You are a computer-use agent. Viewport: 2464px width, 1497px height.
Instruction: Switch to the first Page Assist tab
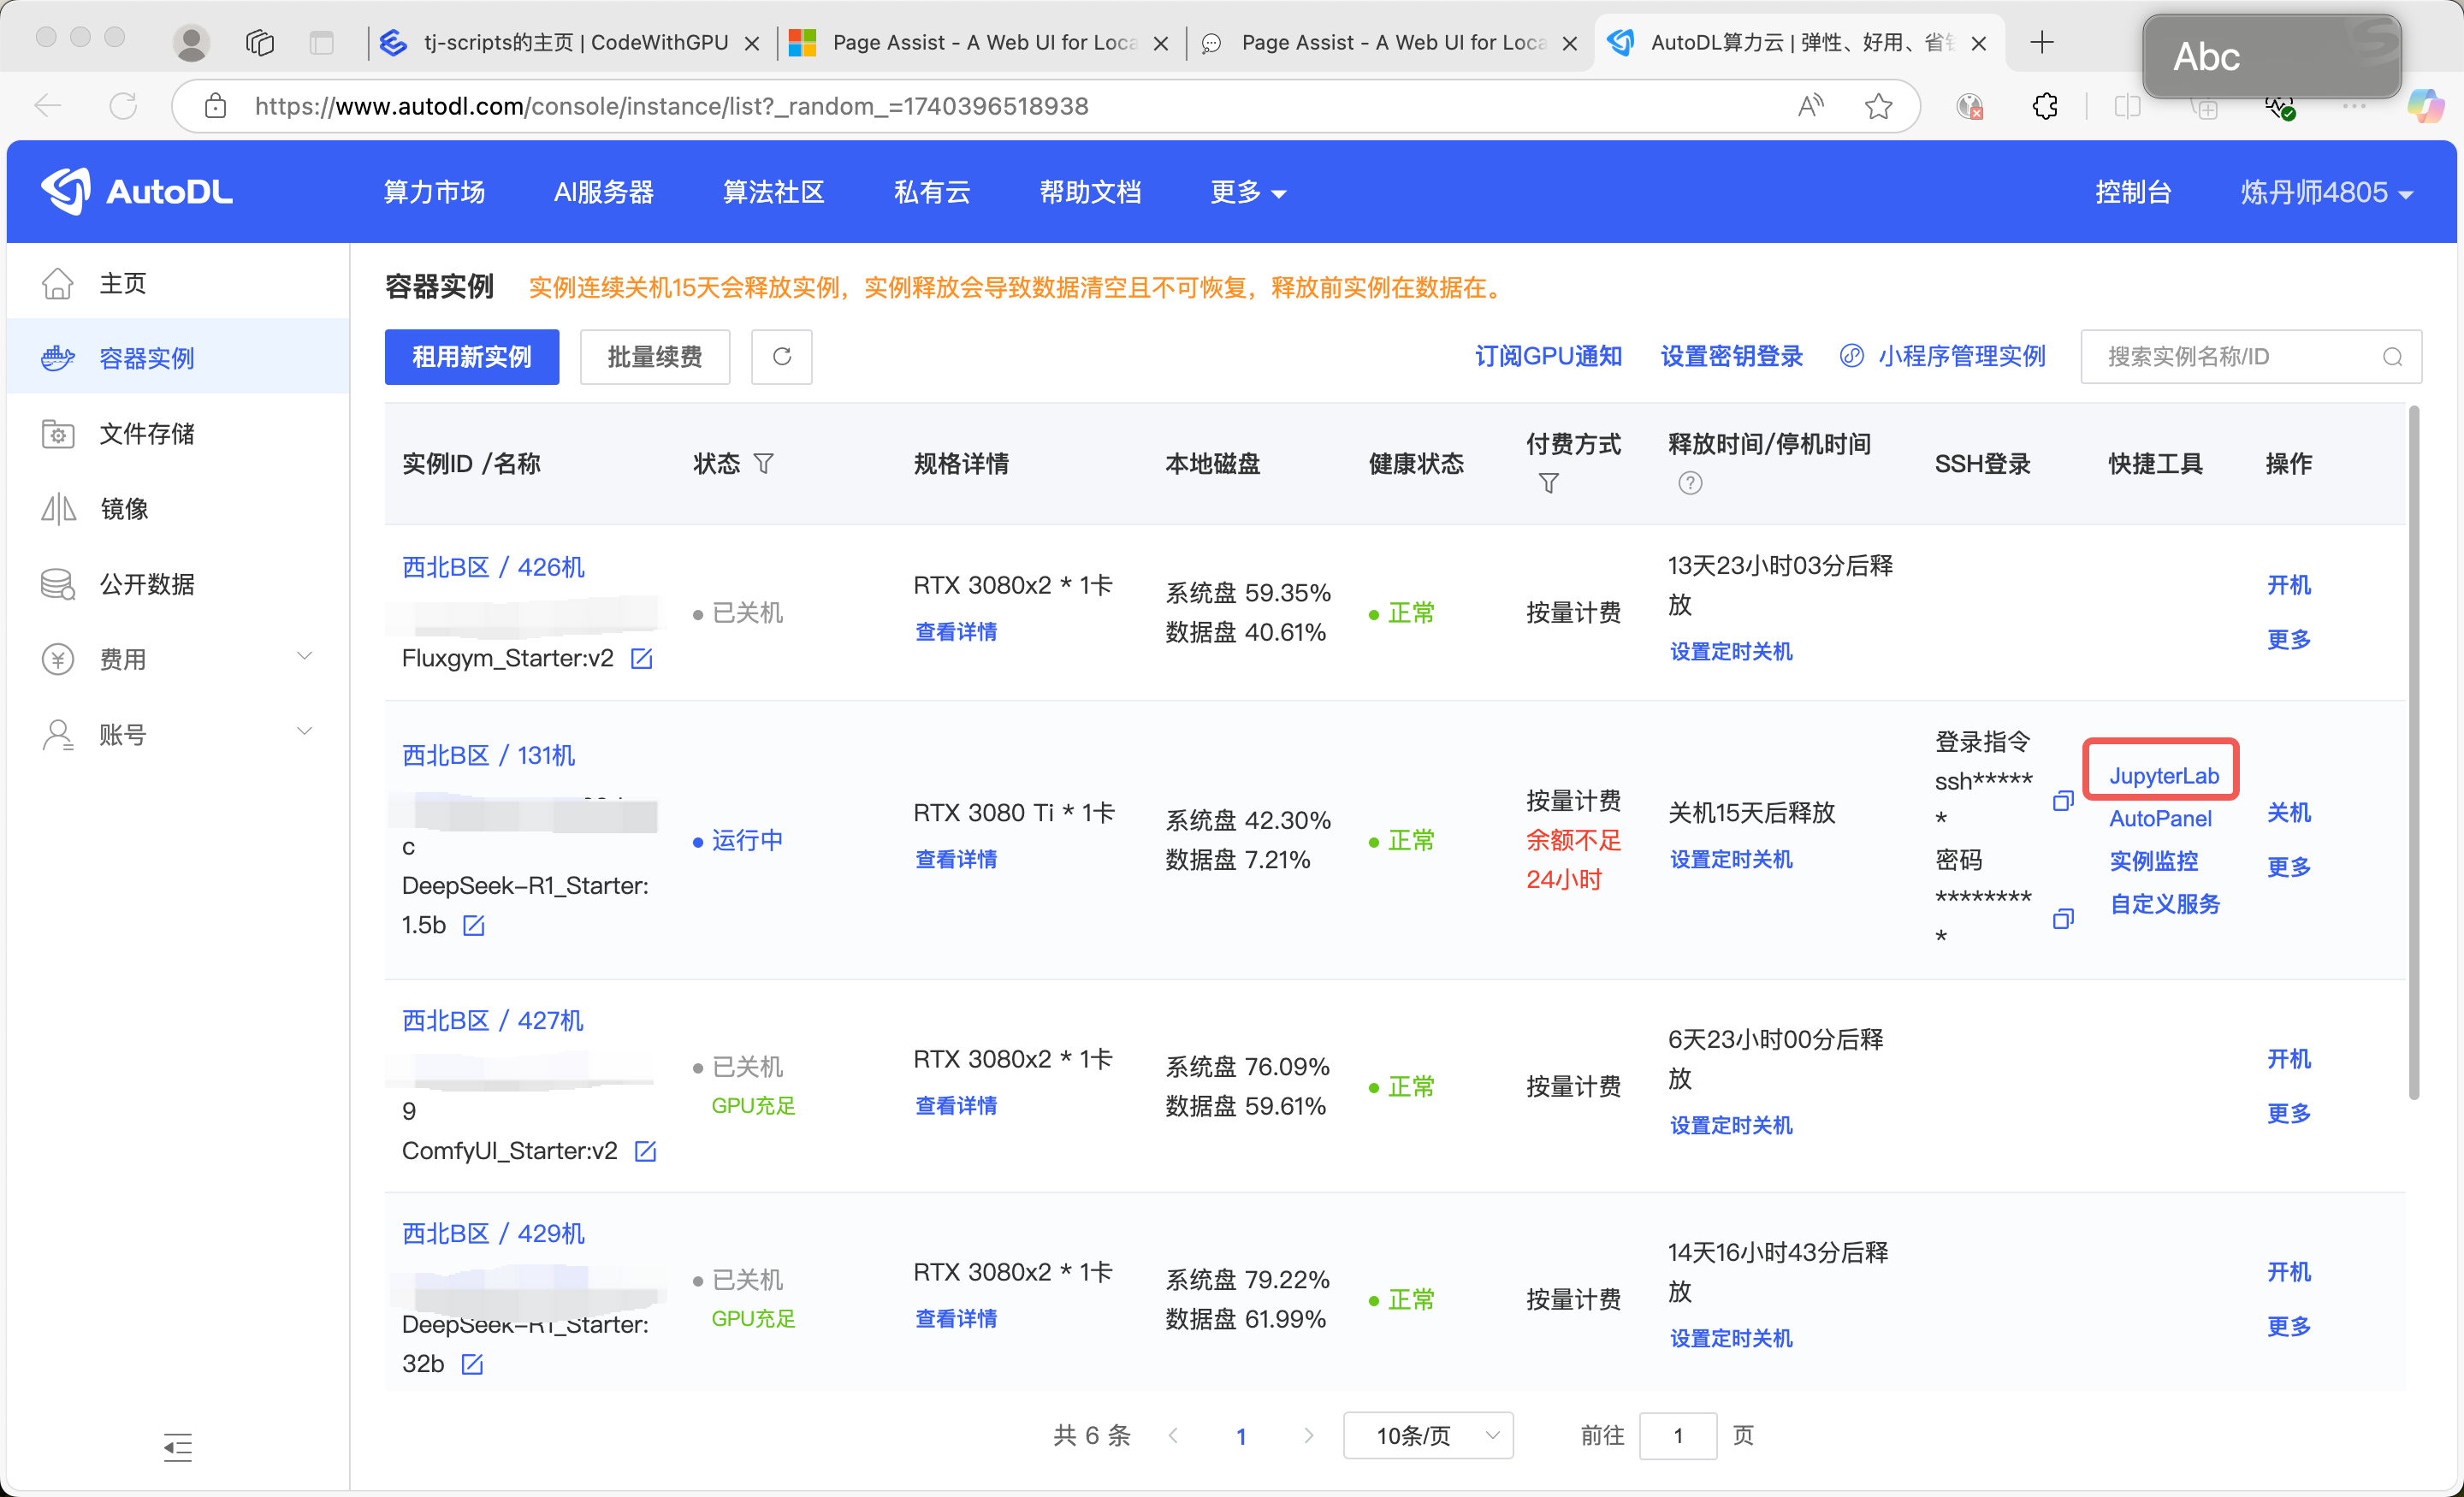[x=981, y=42]
